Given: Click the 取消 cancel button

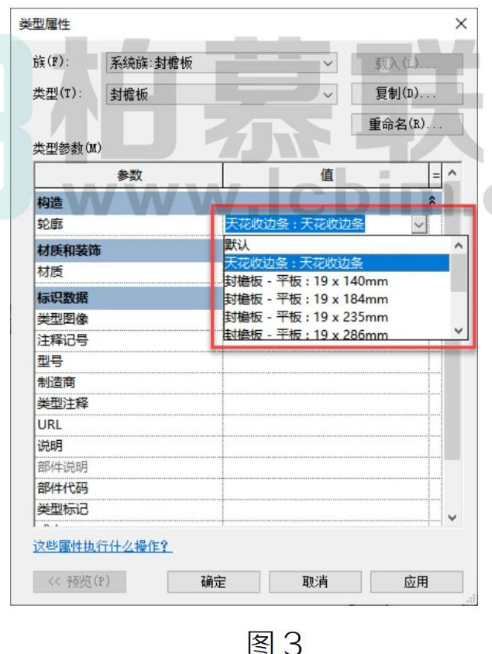Looking at the screenshot, I should [x=315, y=582].
